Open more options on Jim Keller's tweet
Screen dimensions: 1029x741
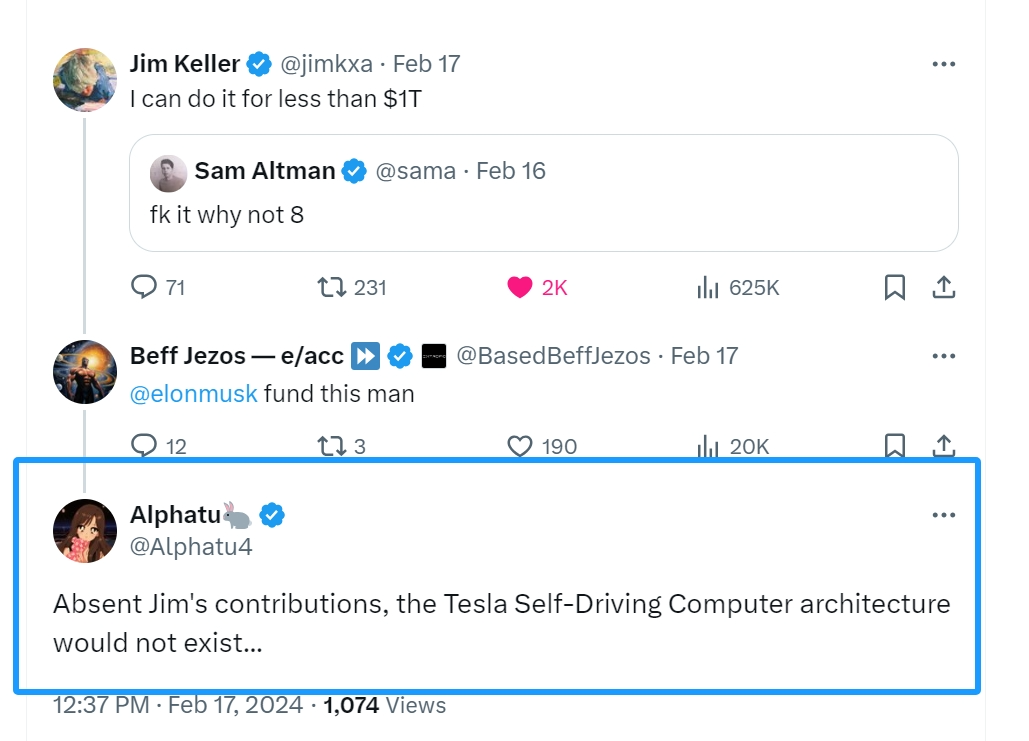[943, 64]
